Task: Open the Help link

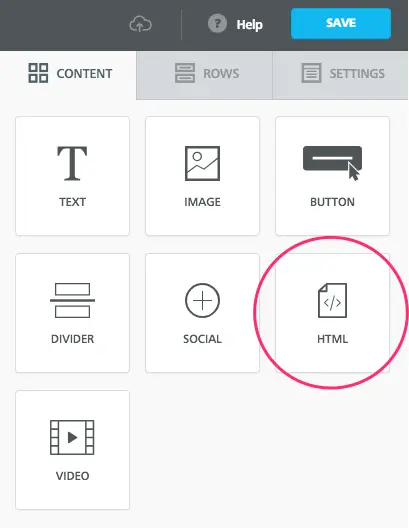Action: click(x=249, y=24)
